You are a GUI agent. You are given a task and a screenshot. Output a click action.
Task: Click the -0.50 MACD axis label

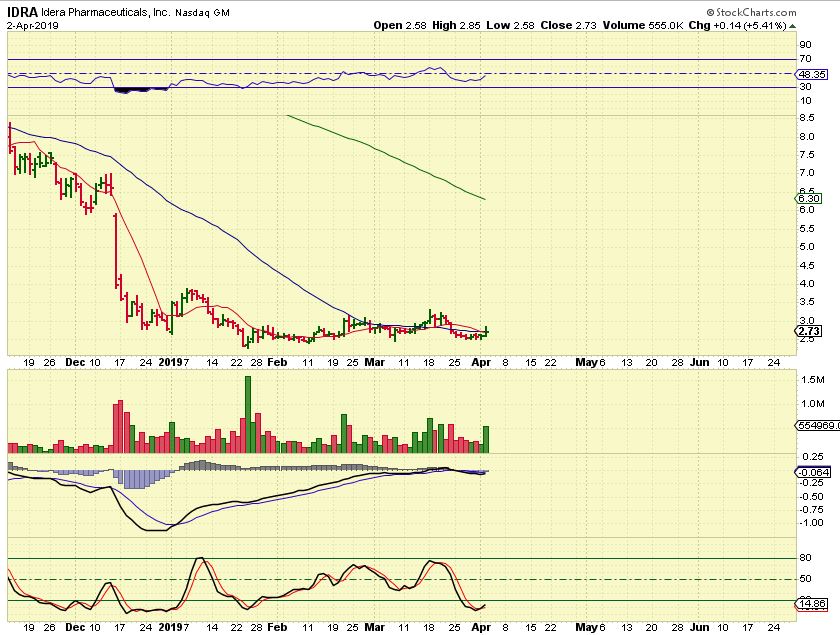coord(812,496)
